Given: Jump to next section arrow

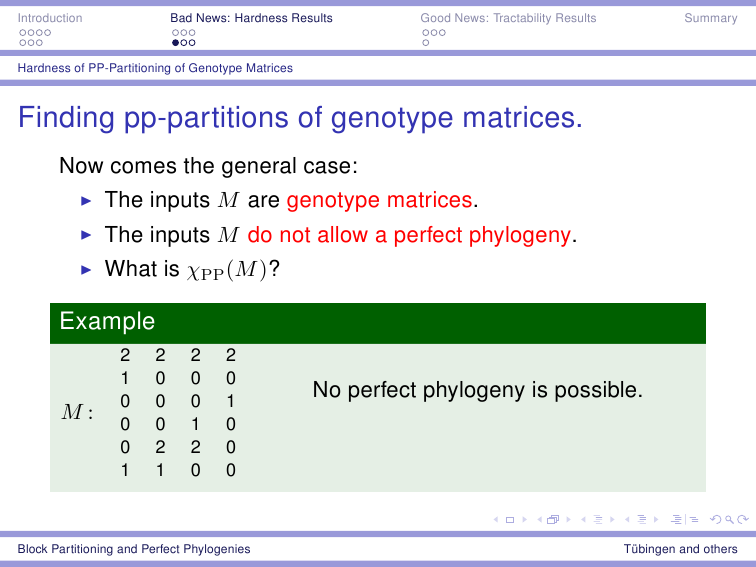Looking at the screenshot, I should click(x=656, y=520).
